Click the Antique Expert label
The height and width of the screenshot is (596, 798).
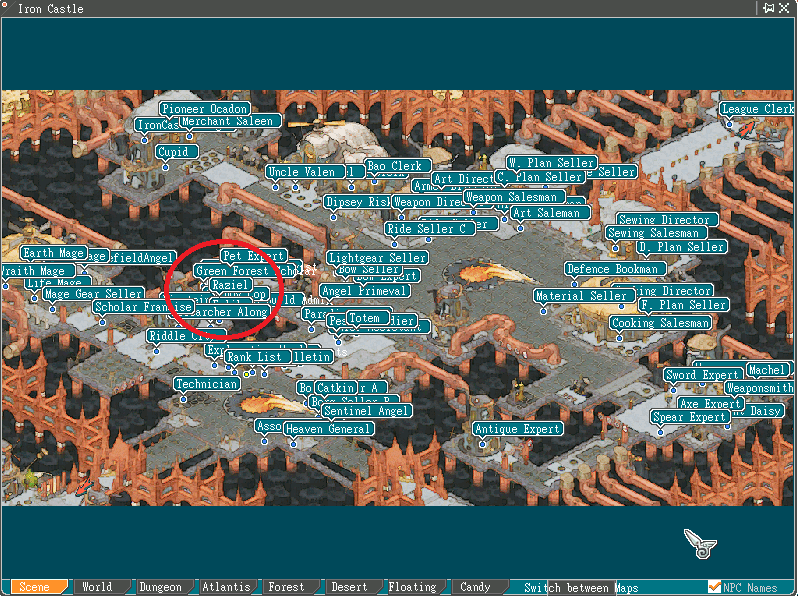point(518,429)
